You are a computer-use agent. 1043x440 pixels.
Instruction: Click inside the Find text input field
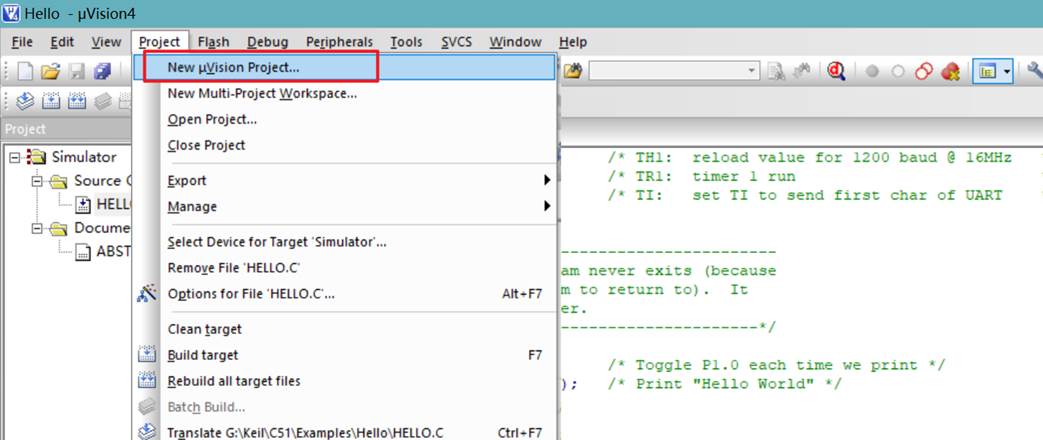tap(667, 71)
